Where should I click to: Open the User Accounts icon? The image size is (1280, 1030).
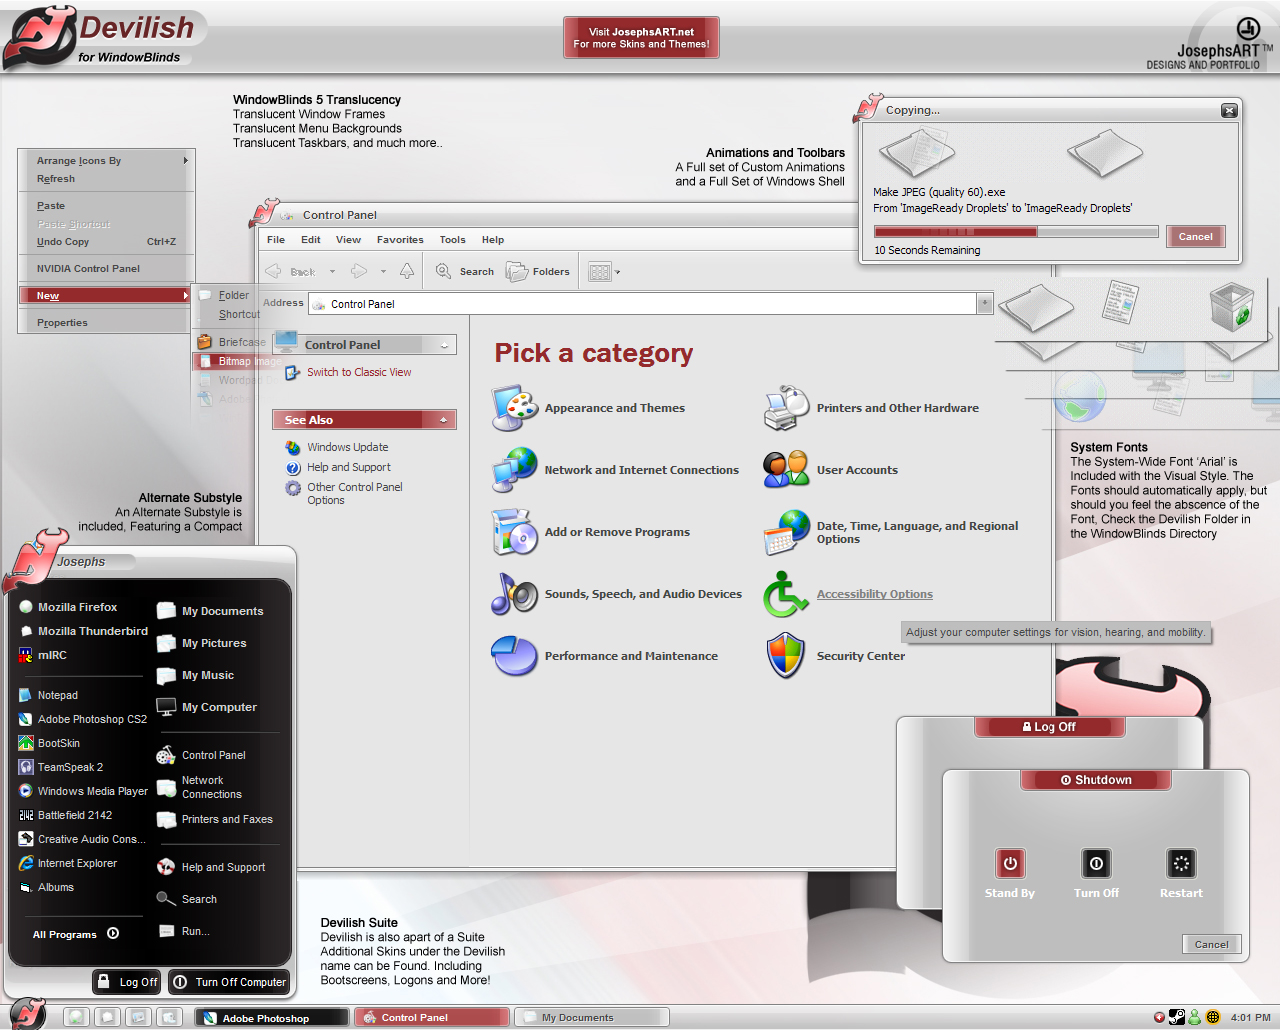click(x=786, y=469)
